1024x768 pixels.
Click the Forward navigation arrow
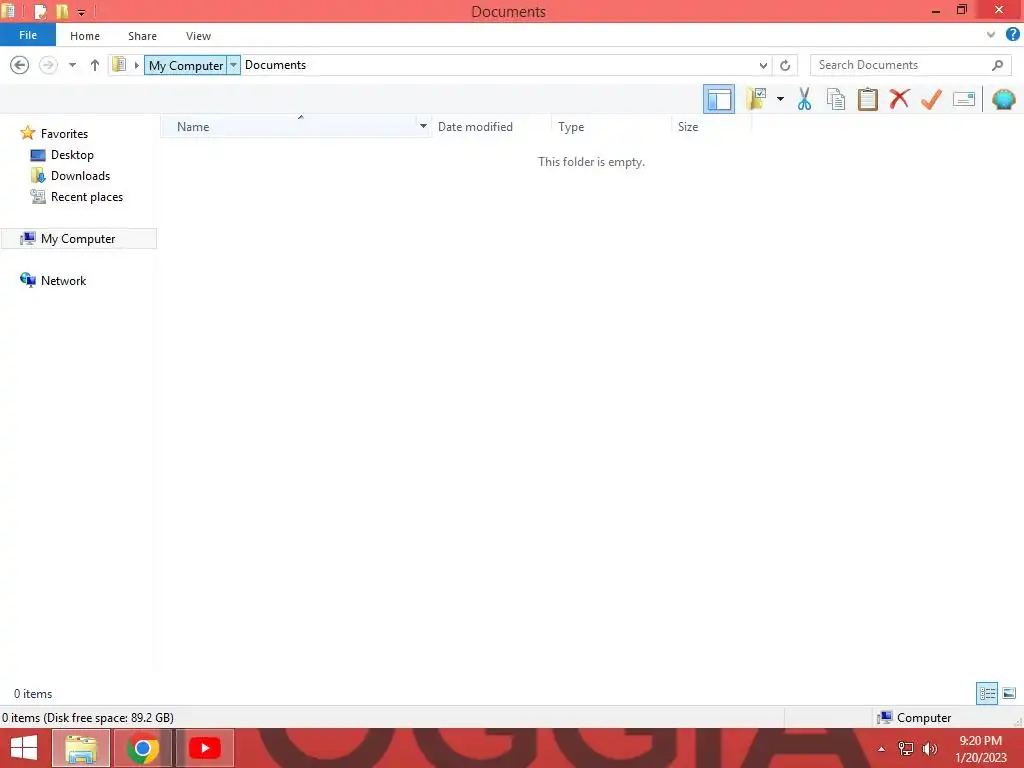click(48, 65)
